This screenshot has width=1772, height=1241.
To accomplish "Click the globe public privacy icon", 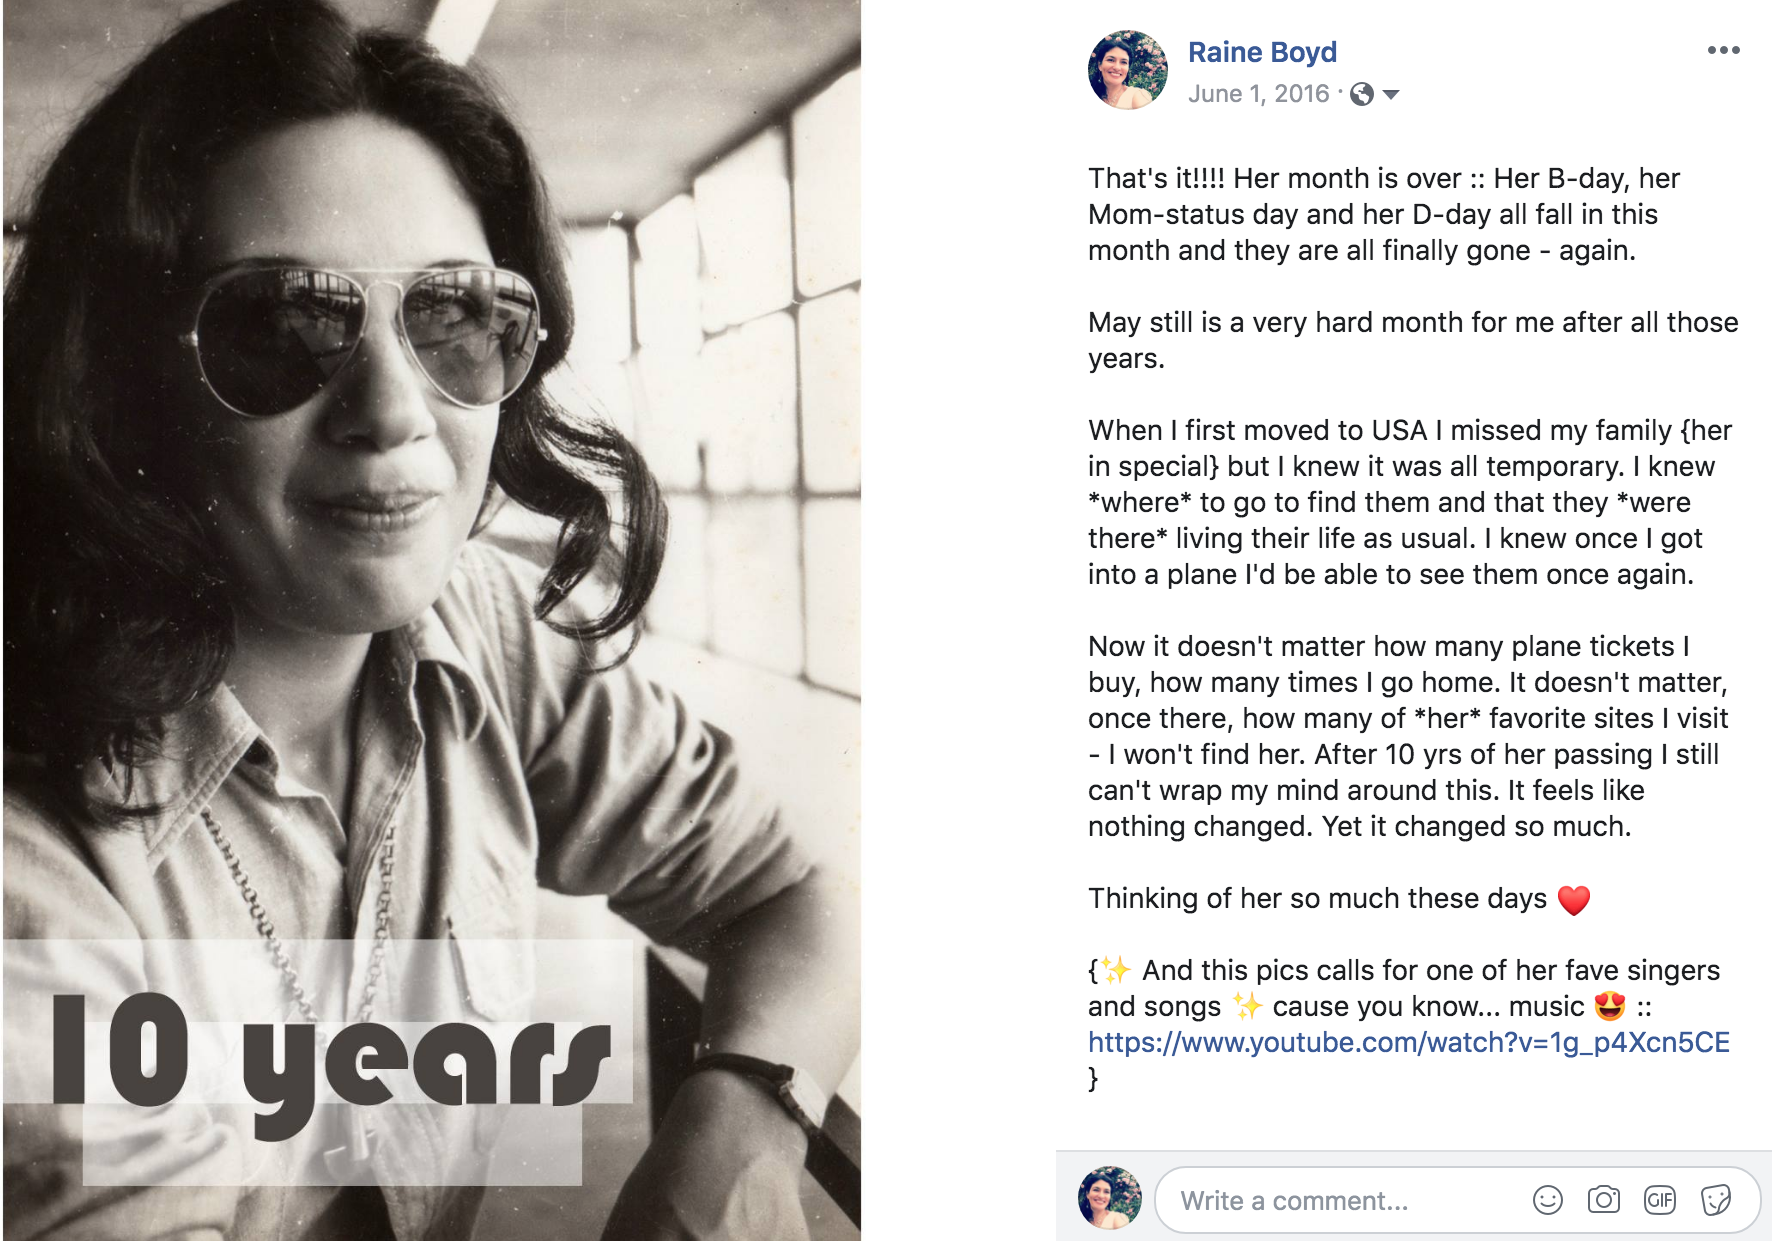I will click(1361, 94).
